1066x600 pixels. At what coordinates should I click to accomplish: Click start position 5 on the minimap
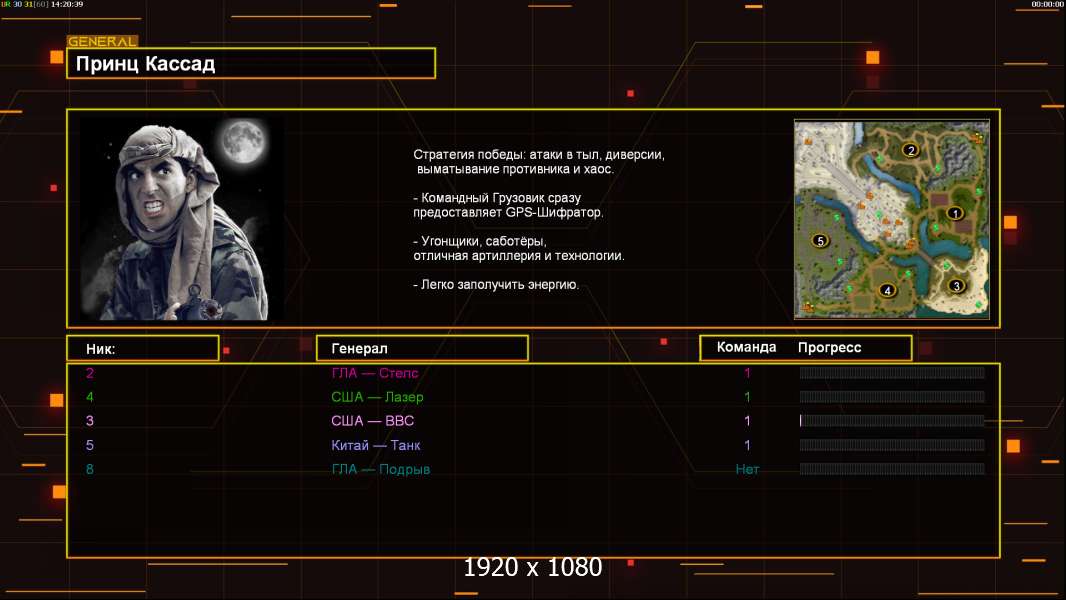820,241
